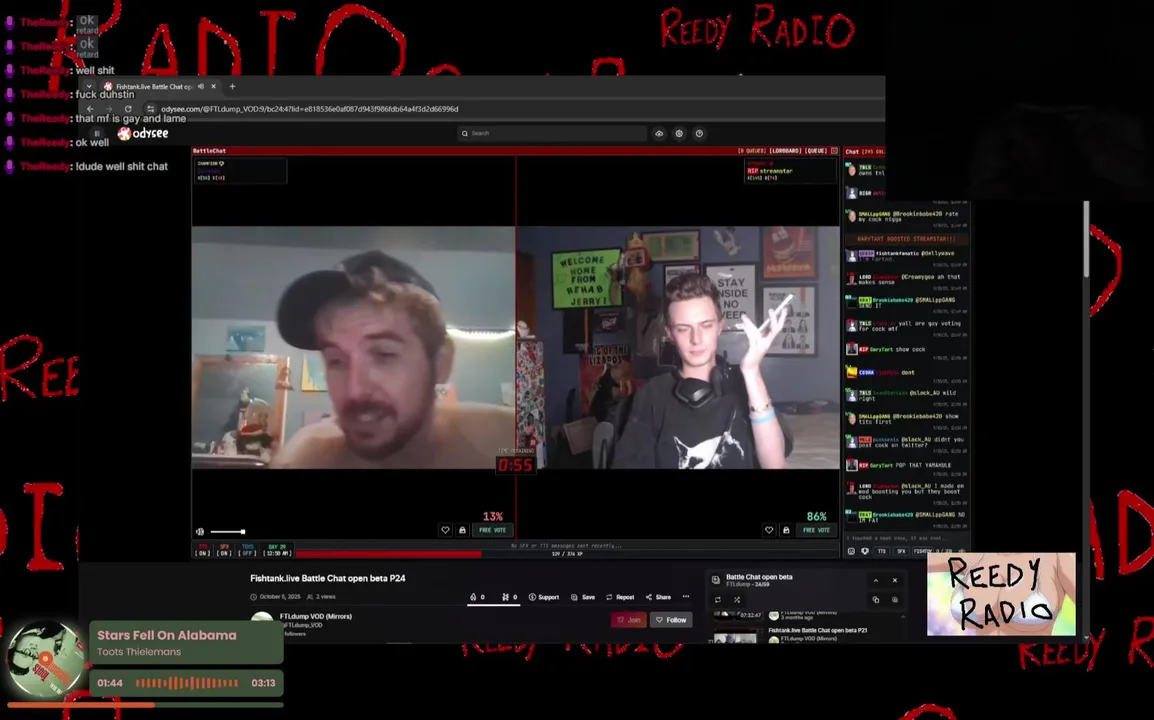The height and width of the screenshot is (720, 1154).
Task: Click the medal icon in chat input bar
Action: (865, 551)
